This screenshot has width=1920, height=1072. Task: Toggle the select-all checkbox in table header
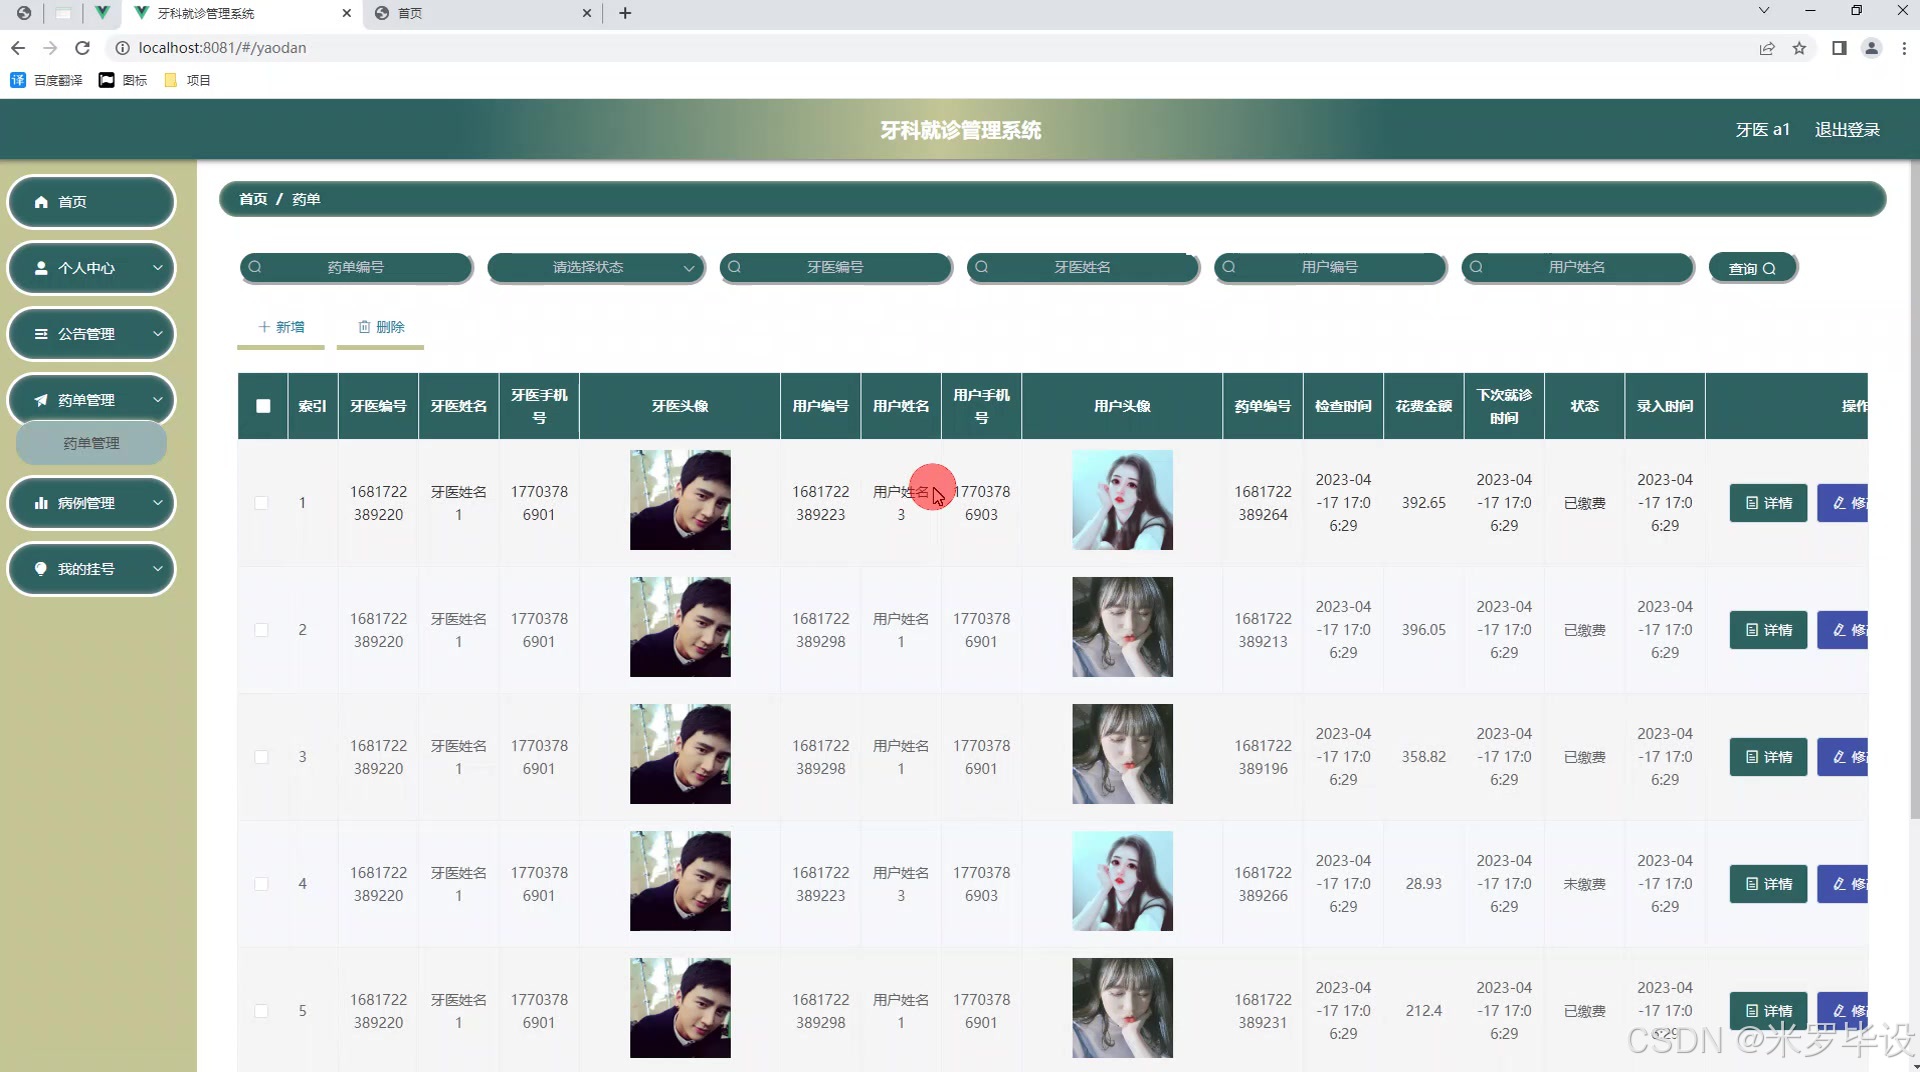[263, 406]
